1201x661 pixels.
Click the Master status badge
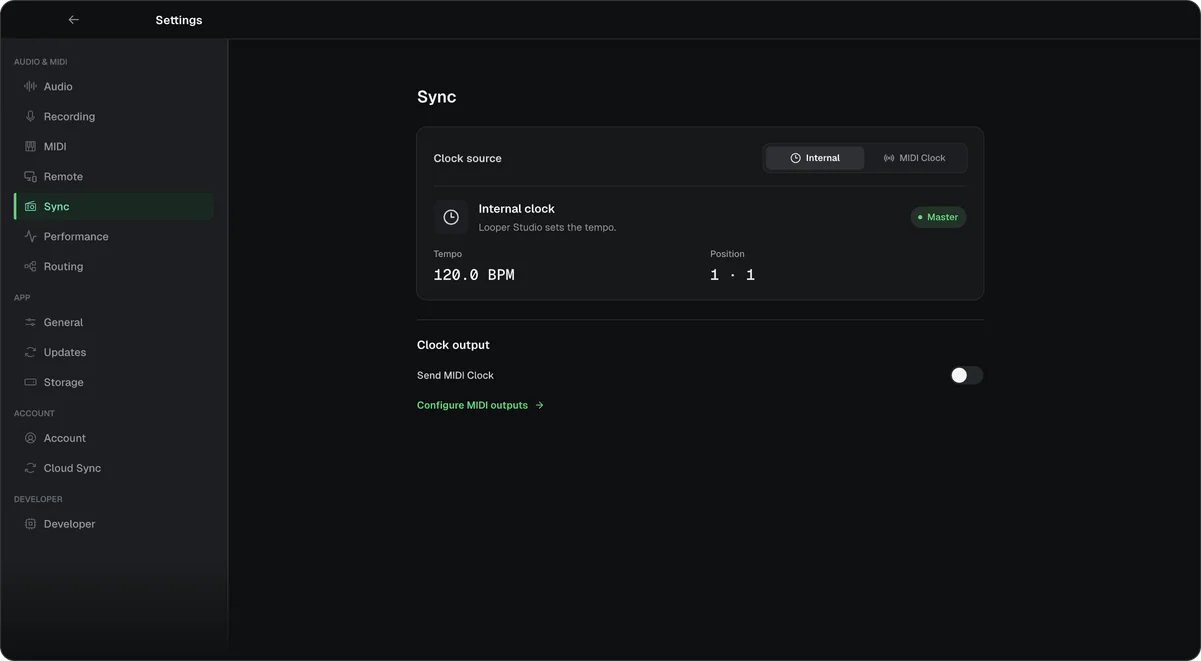click(938, 217)
